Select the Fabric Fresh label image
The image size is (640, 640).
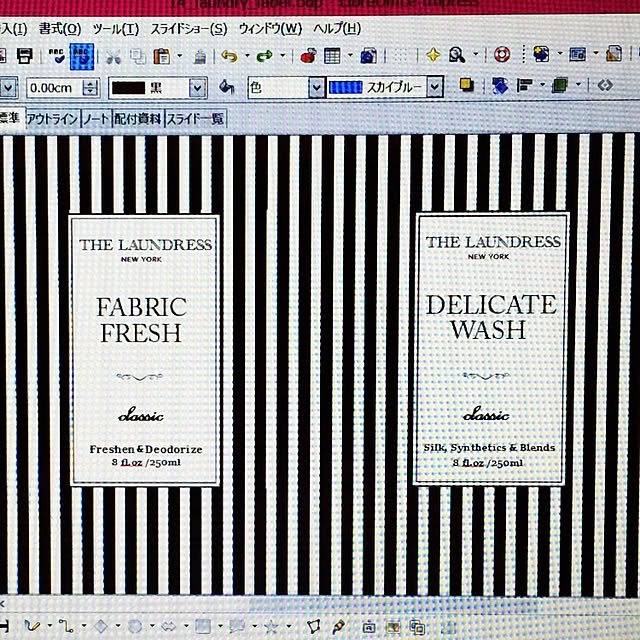tap(145, 350)
